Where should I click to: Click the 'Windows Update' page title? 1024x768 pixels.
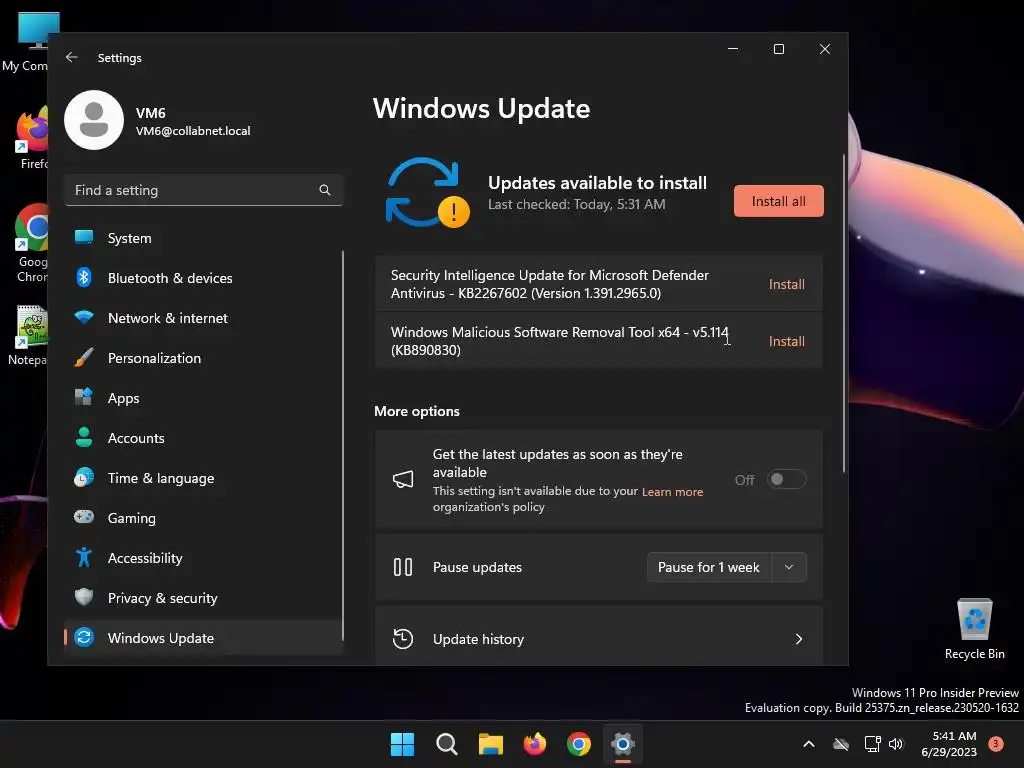coord(481,108)
